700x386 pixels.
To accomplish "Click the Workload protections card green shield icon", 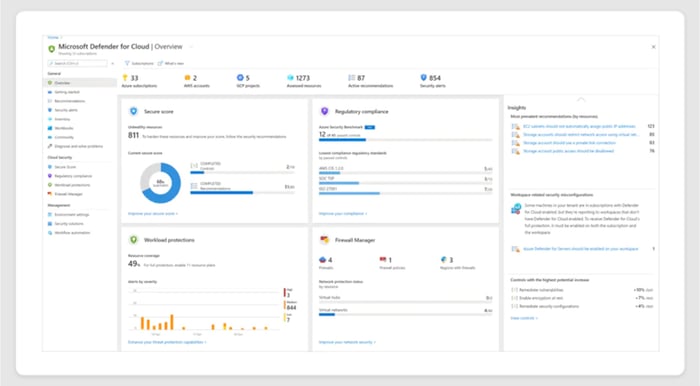I will (133, 240).
